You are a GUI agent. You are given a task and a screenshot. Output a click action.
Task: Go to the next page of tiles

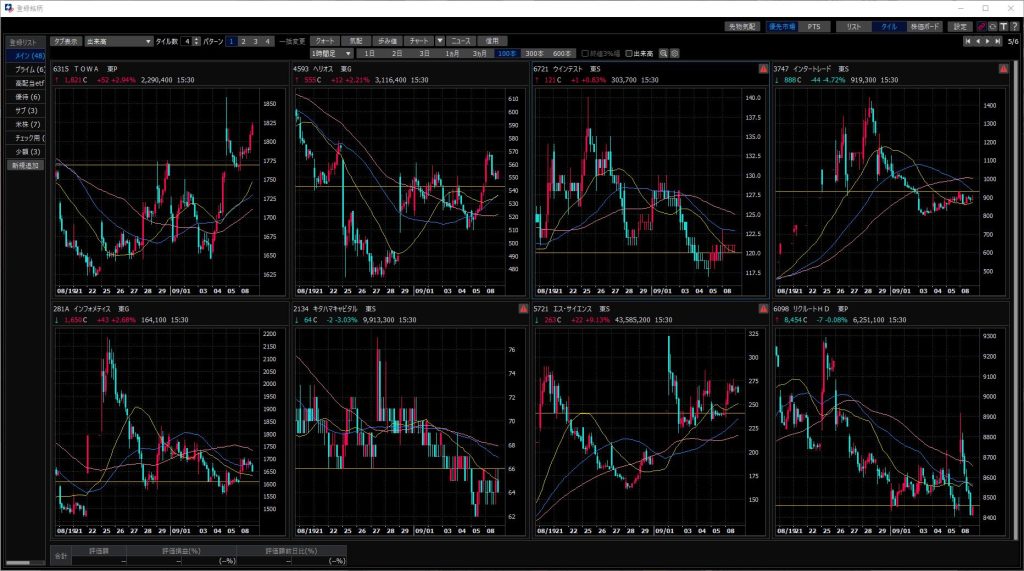[x=988, y=42]
